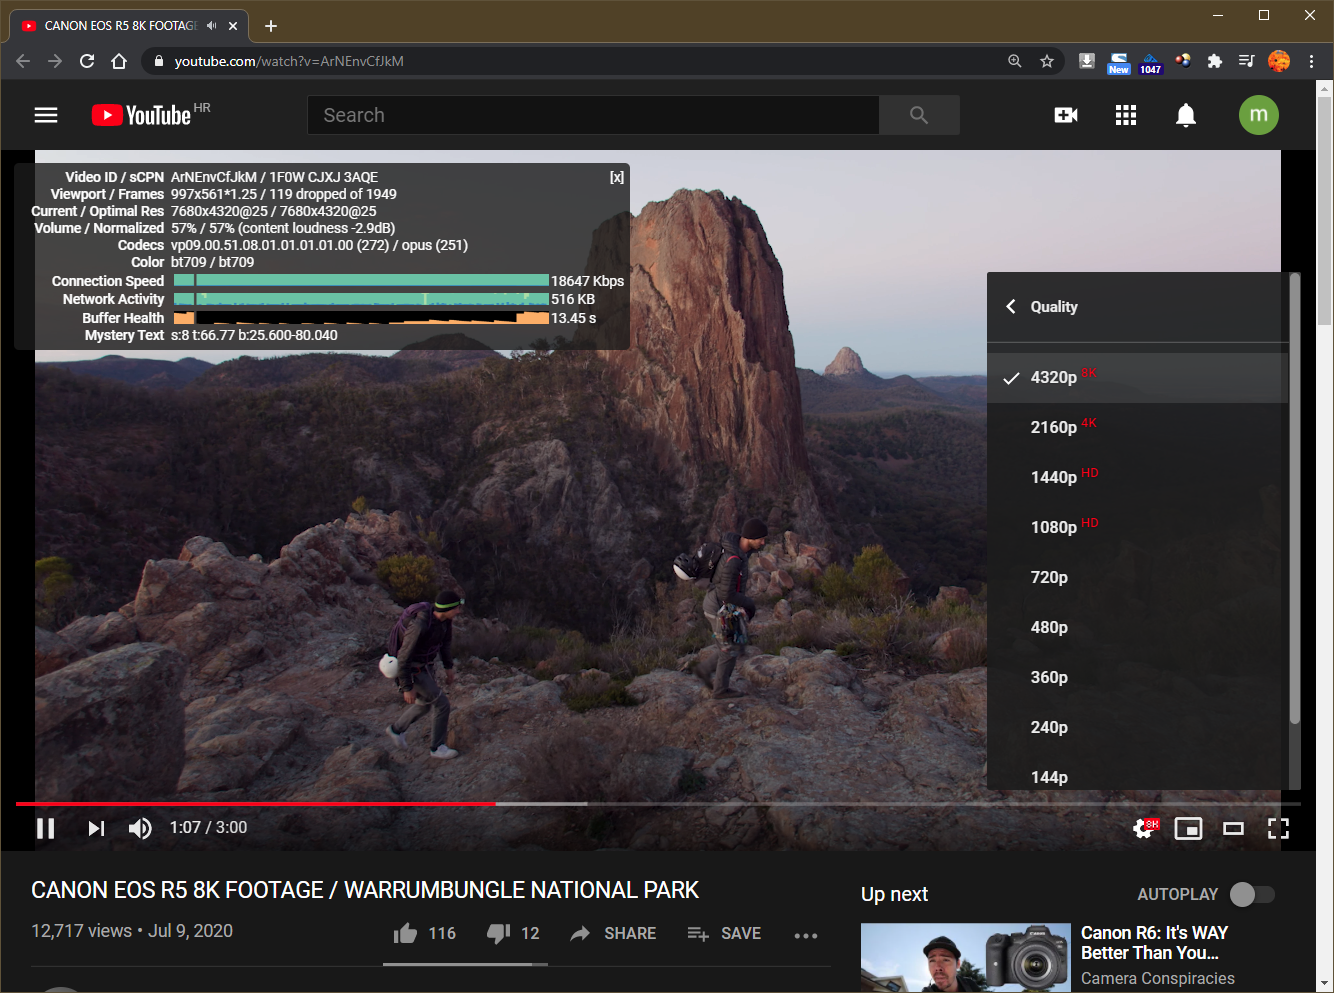Go to the browser home page
This screenshot has height=993, width=1334.
pos(119,61)
